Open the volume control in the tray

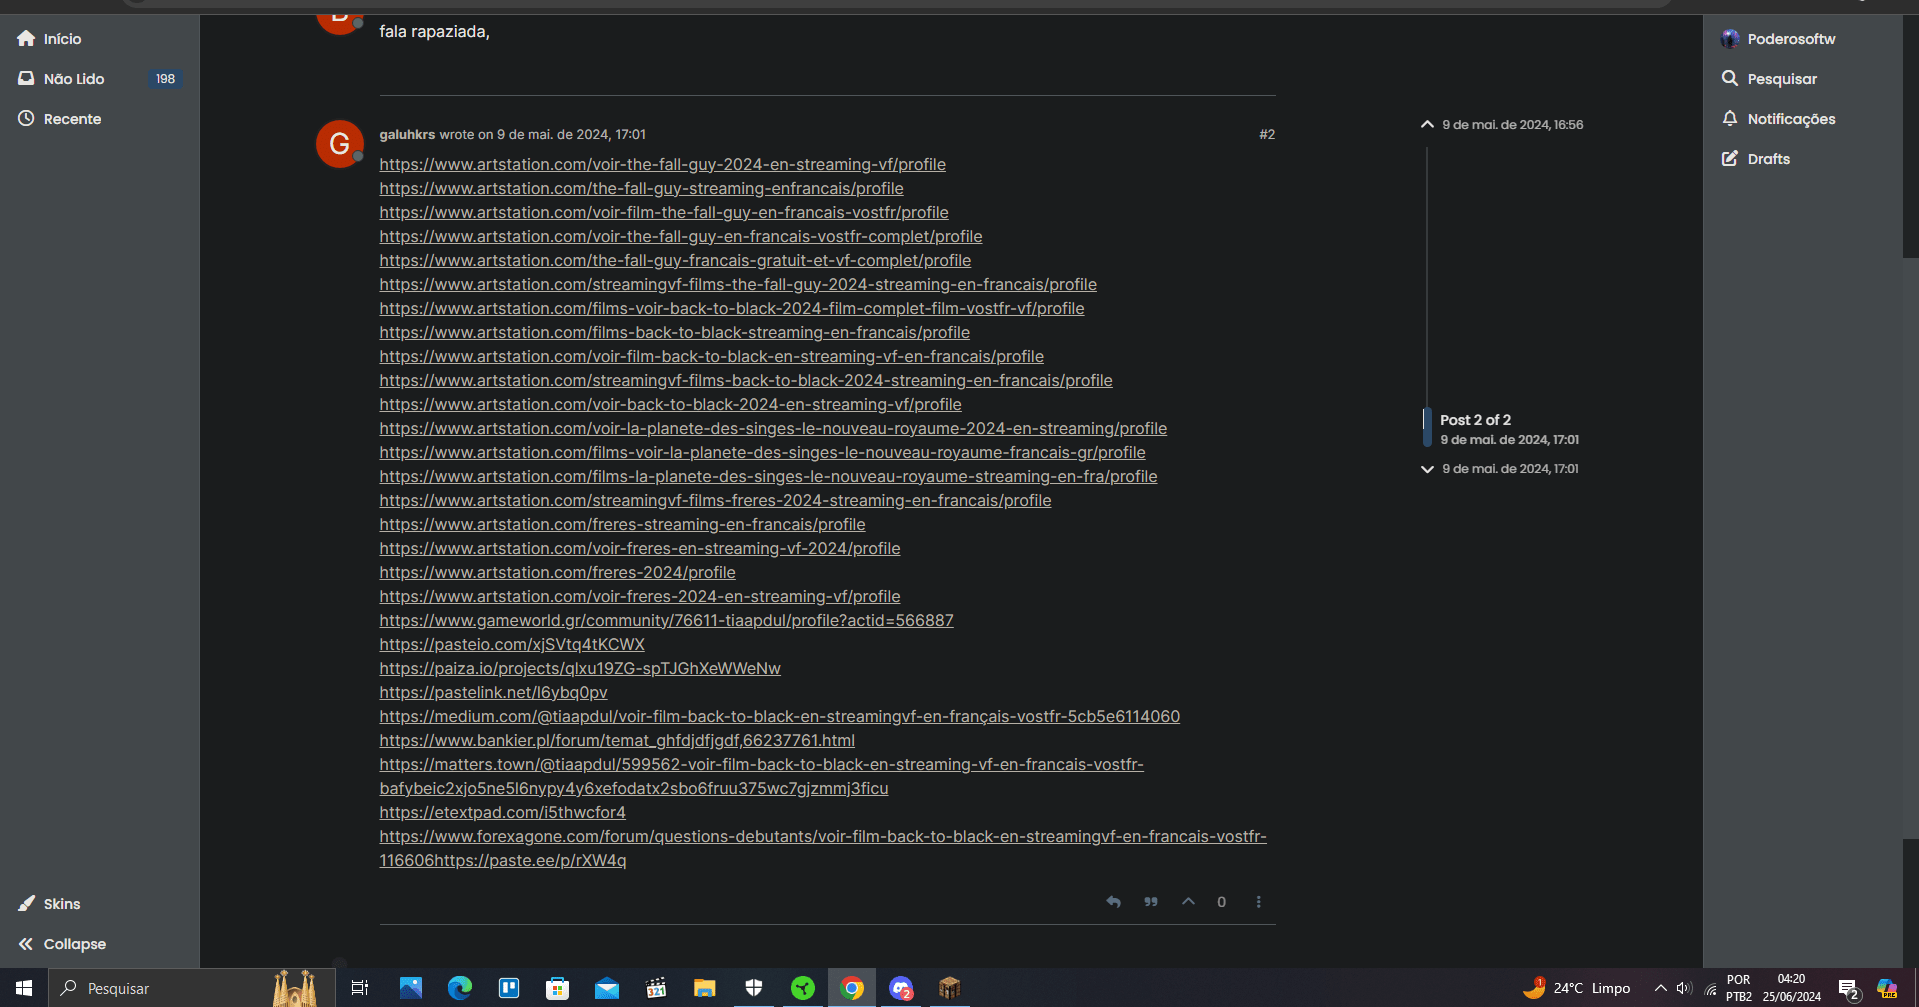1684,988
